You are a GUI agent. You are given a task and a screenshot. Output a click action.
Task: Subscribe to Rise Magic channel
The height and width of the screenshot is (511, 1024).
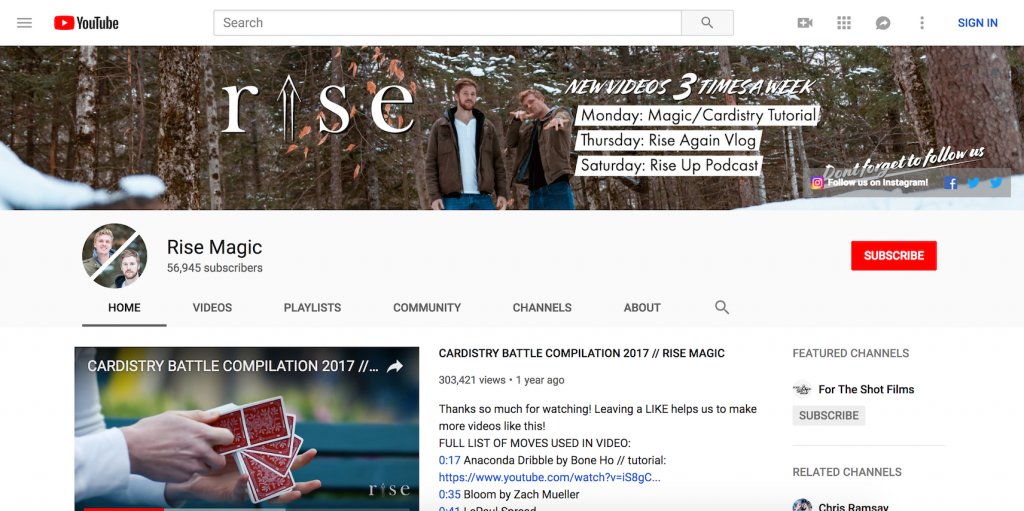pos(893,256)
